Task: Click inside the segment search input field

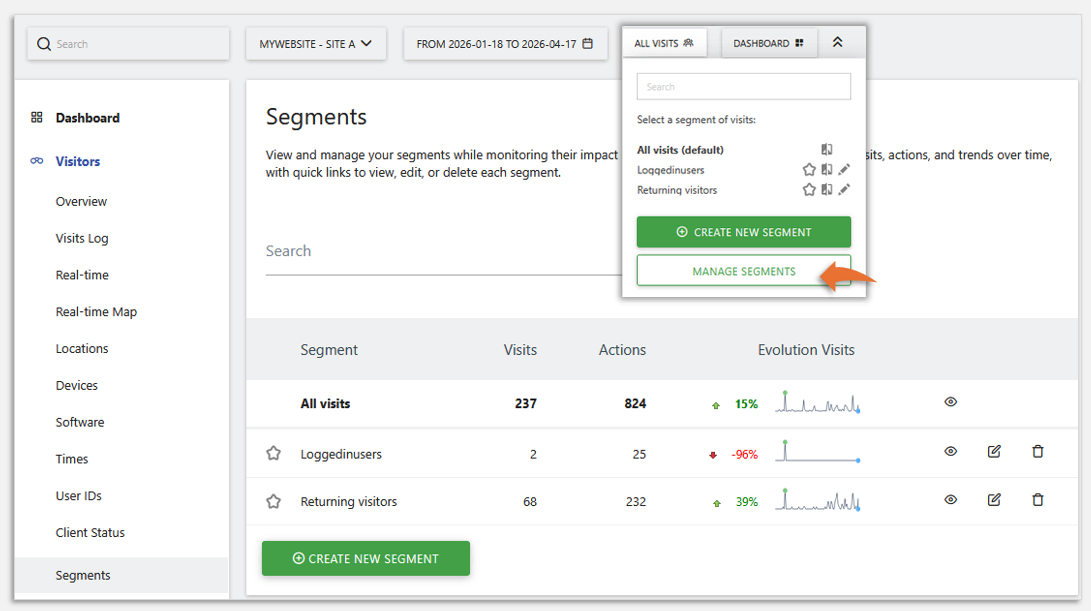Action: 743,87
